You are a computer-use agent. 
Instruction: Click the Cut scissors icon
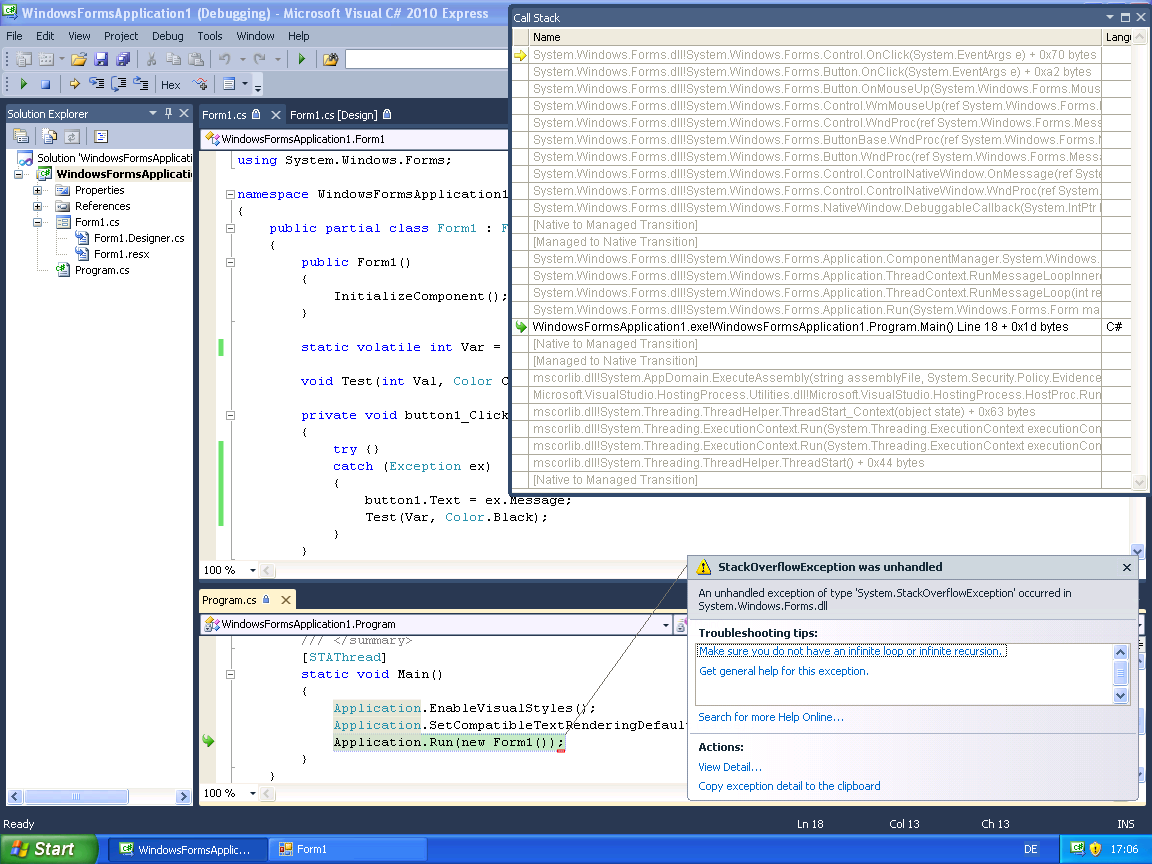pos(151,60)
